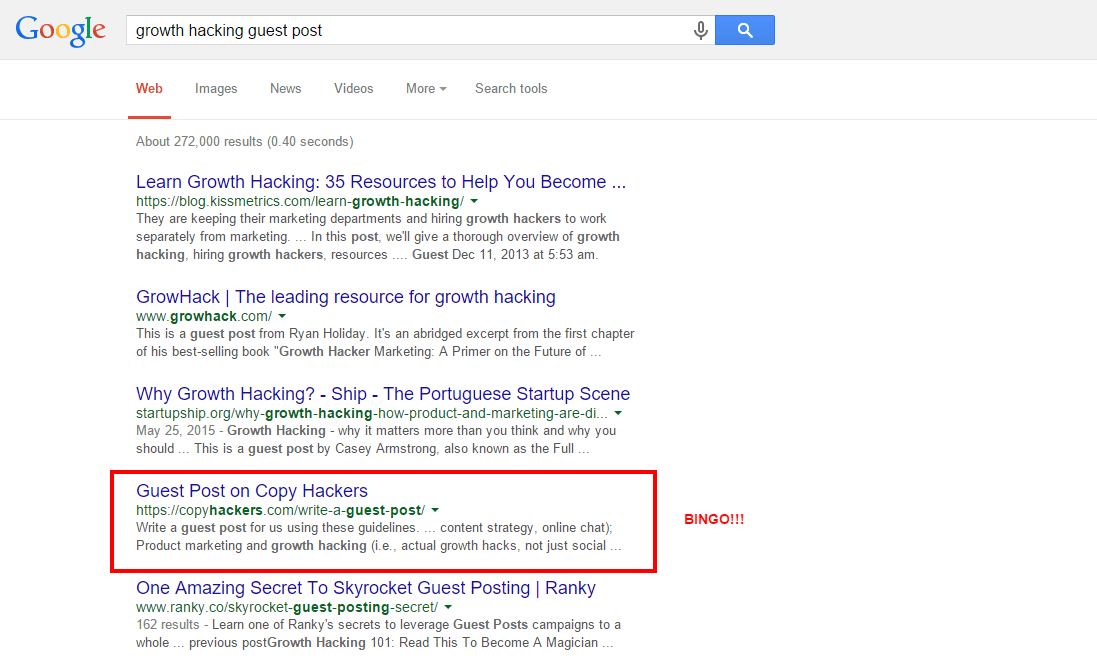Click snippet starting 'May 25, 2015 - Growth Hacking'

376,439
